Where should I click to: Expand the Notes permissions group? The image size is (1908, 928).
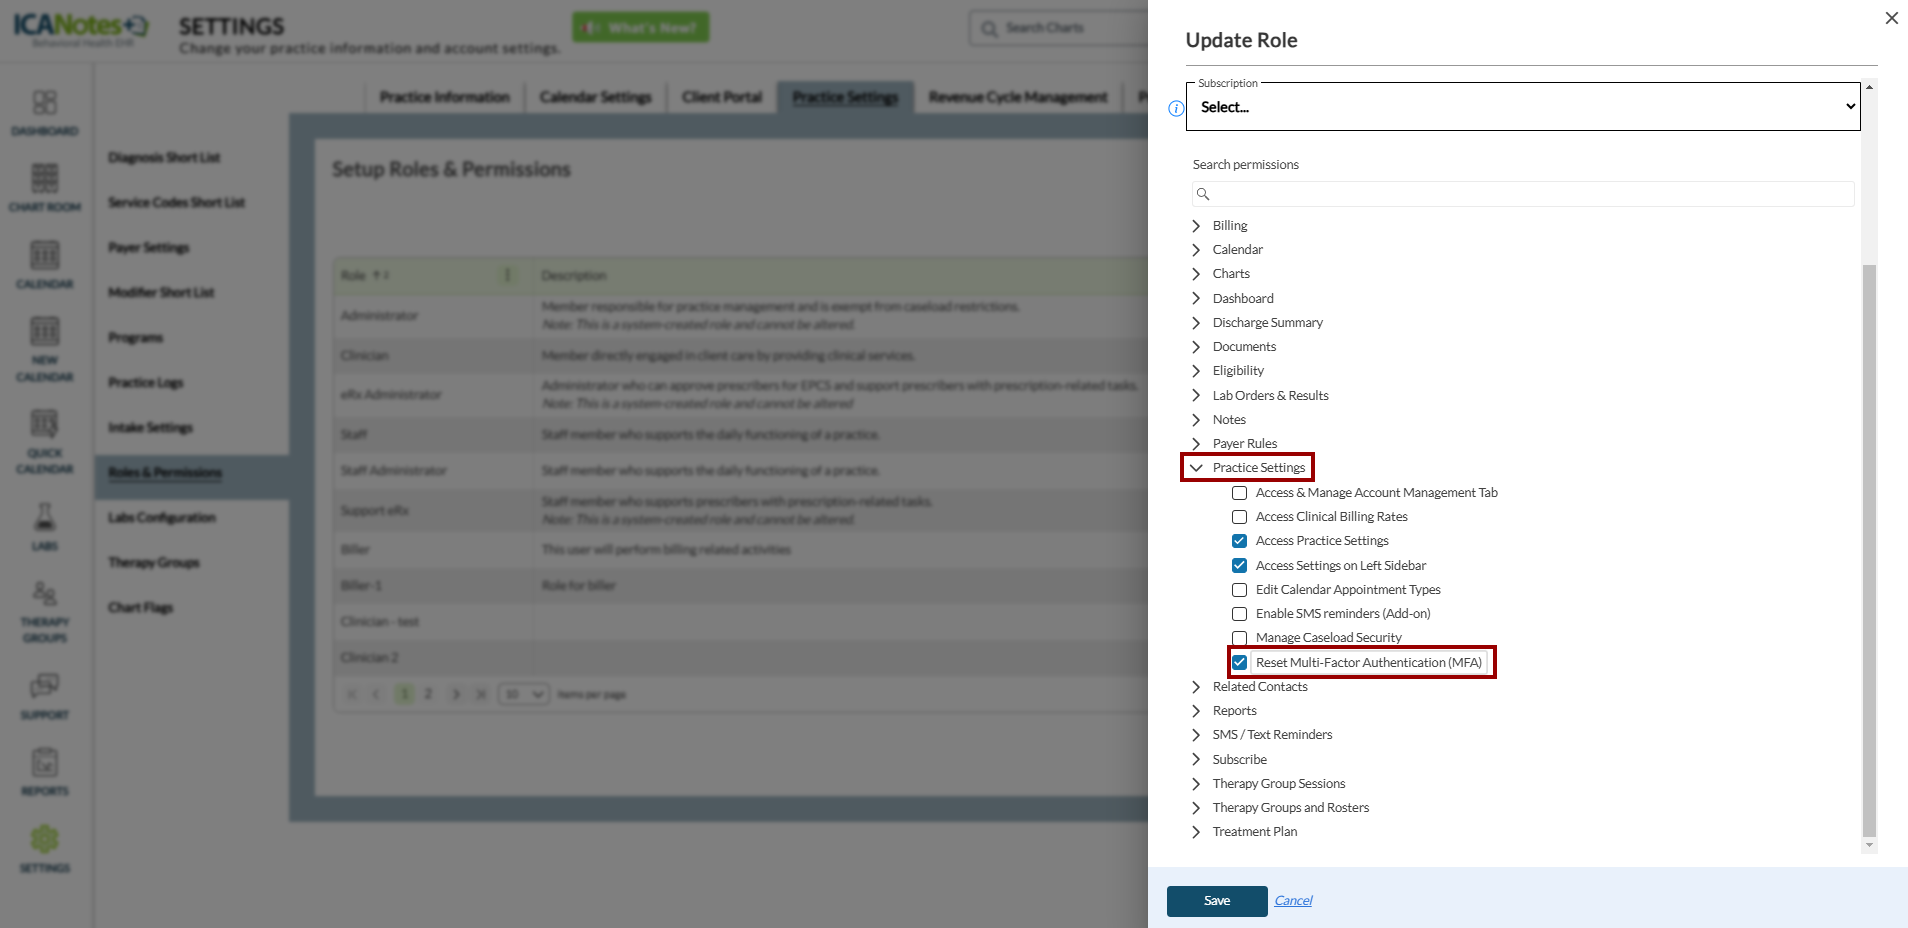click(1196, 420)
